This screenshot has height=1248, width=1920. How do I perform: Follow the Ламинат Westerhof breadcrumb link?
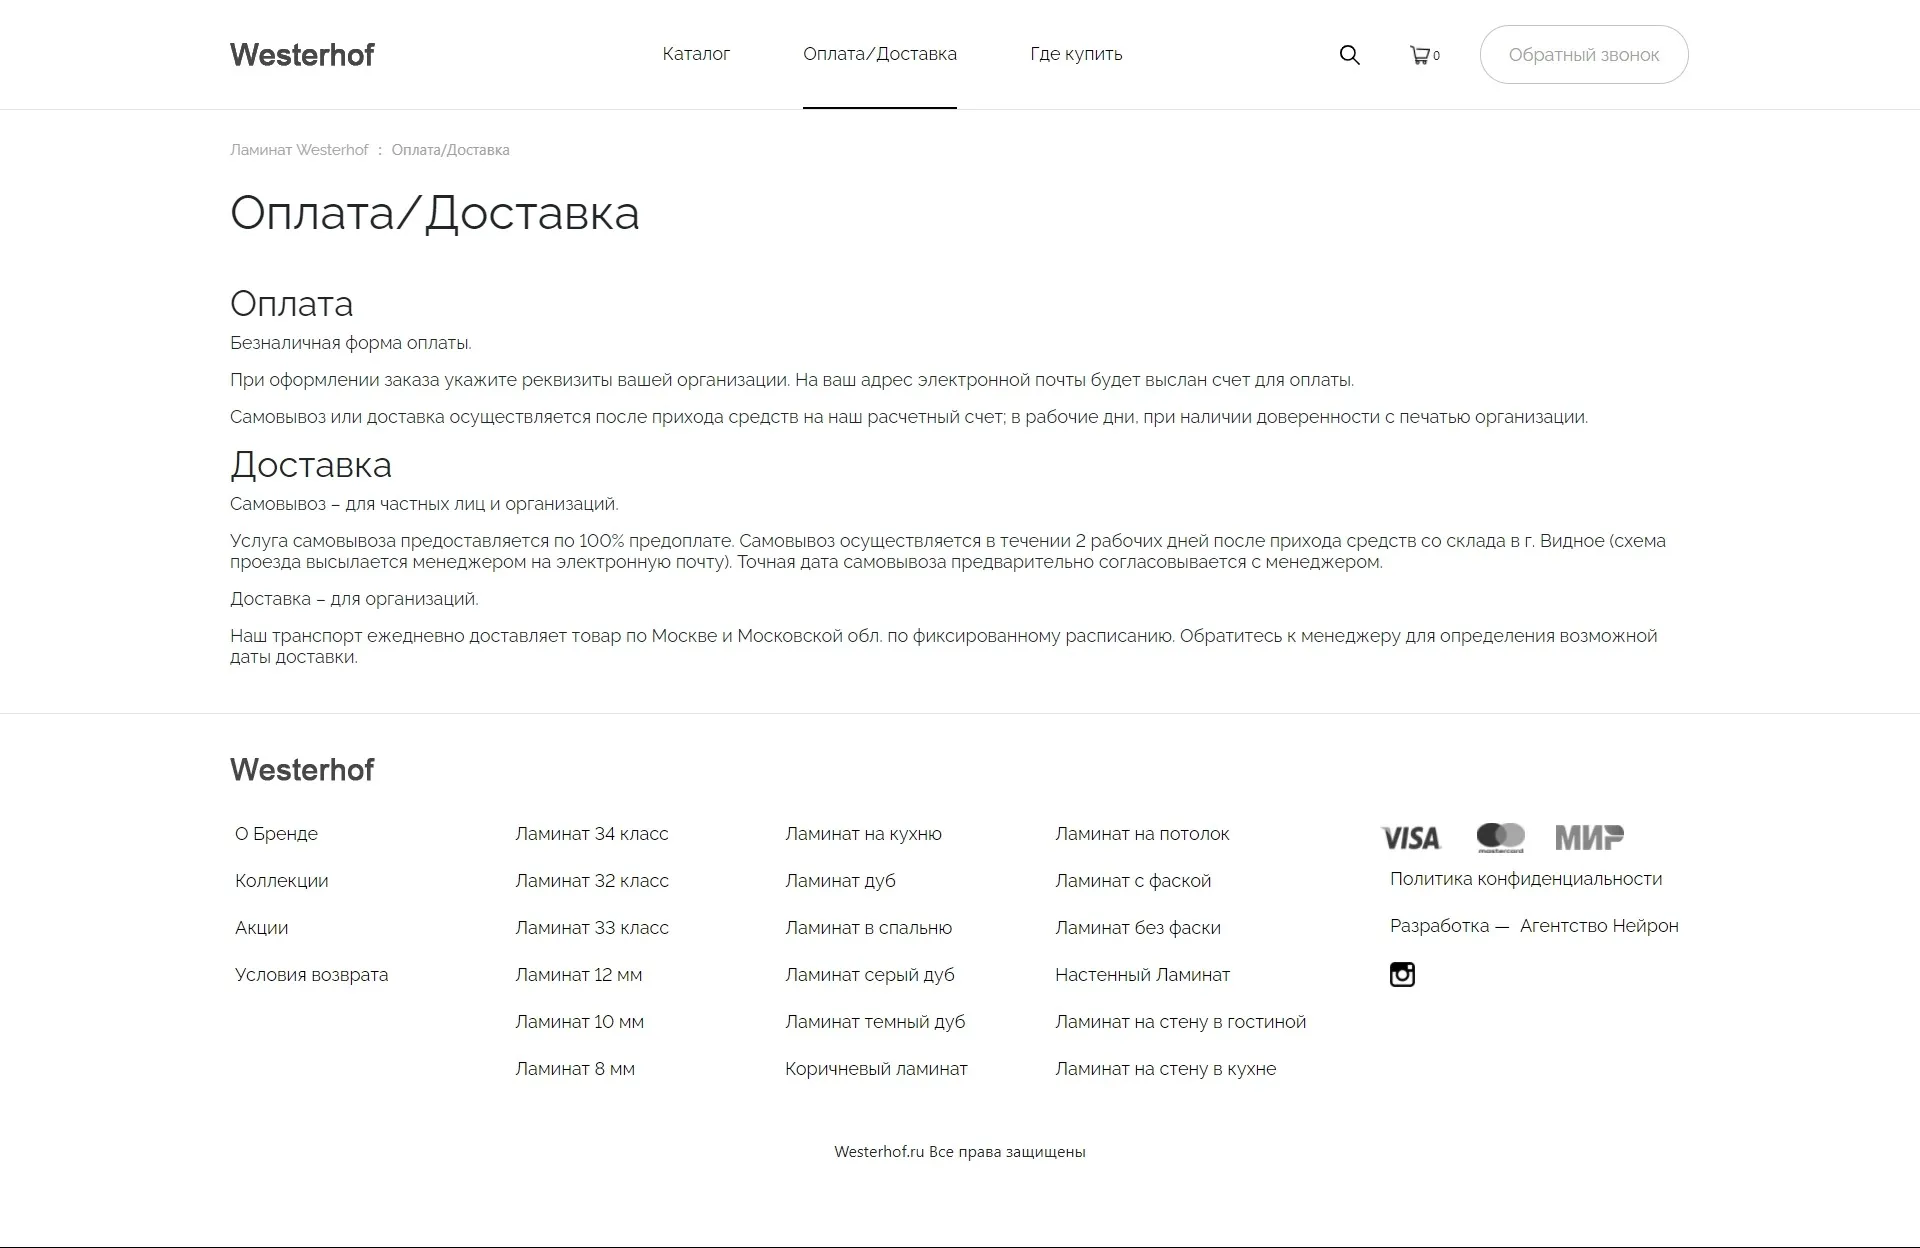point(299,150)
